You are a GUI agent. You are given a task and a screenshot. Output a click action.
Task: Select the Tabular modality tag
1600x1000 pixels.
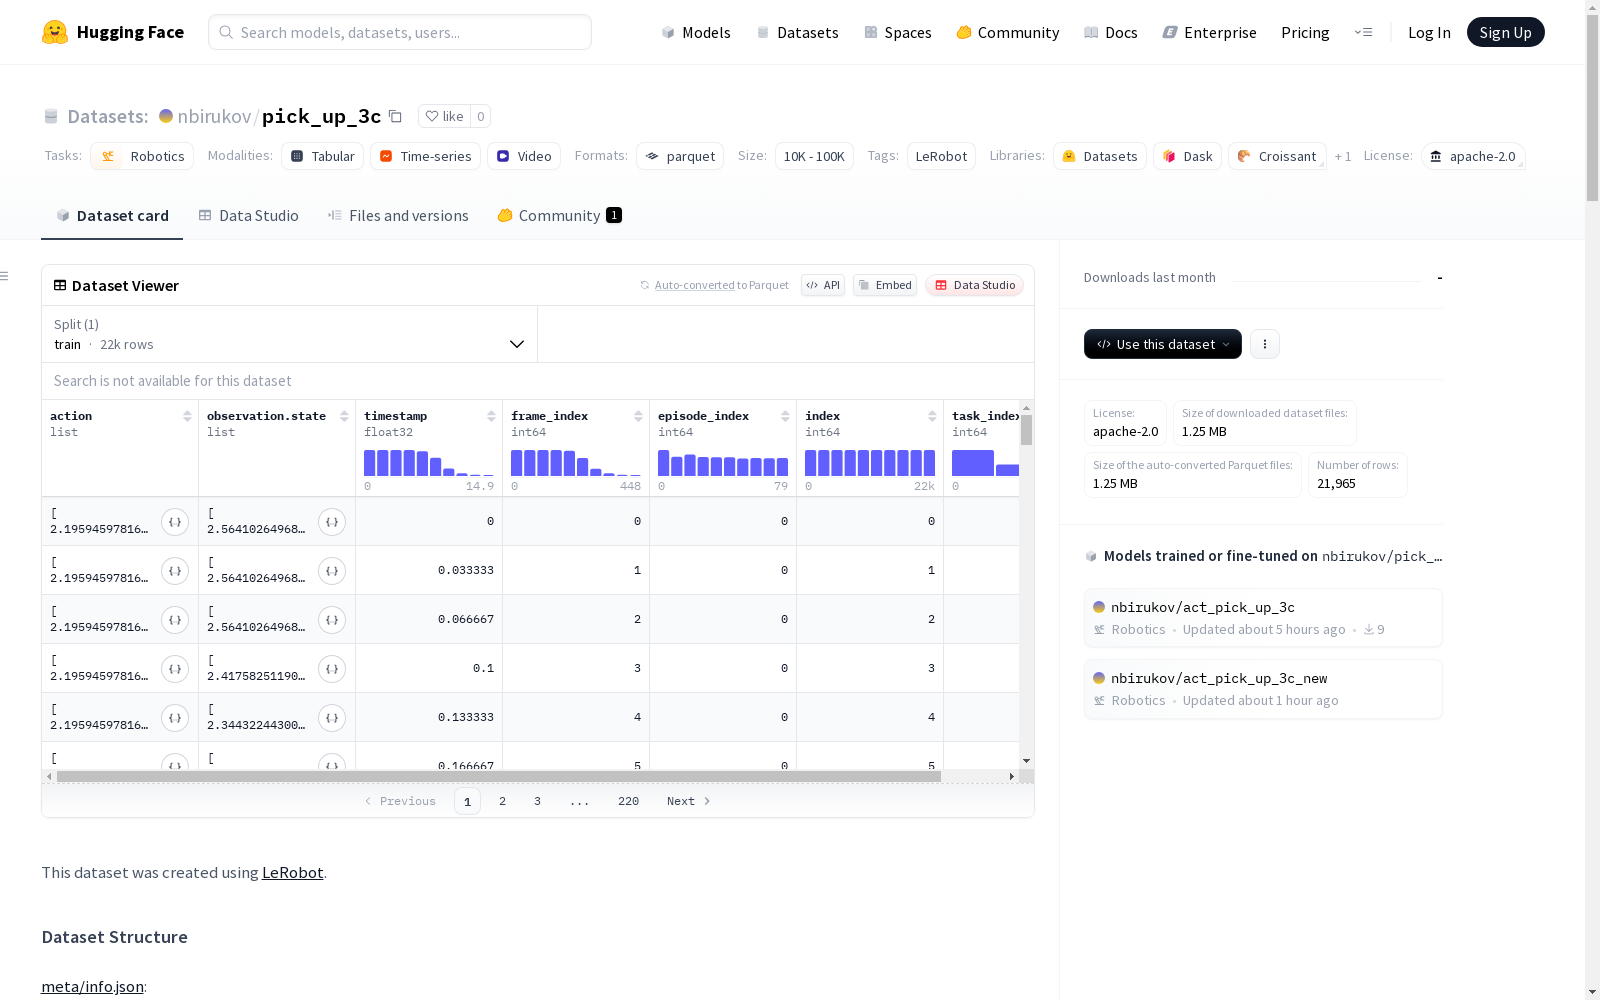tap(323, 156)
